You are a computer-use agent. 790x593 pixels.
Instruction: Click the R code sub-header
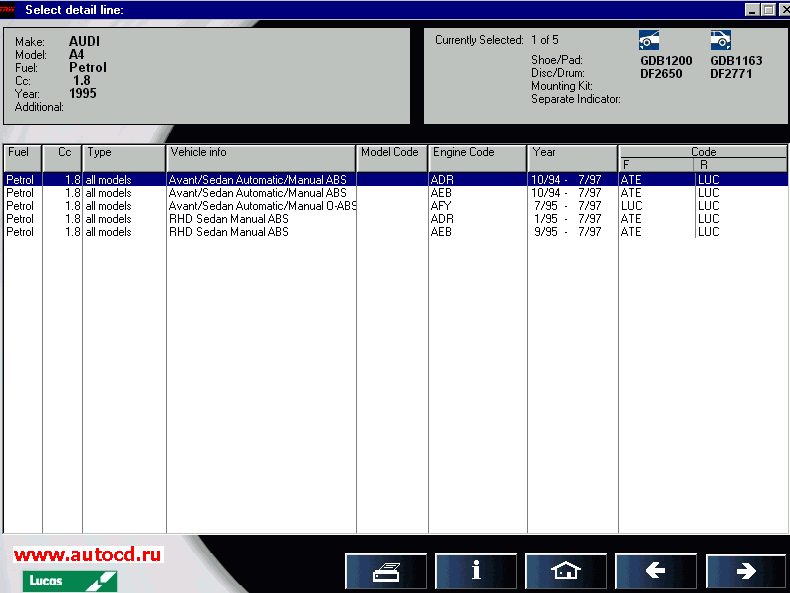tap(740, 165)
